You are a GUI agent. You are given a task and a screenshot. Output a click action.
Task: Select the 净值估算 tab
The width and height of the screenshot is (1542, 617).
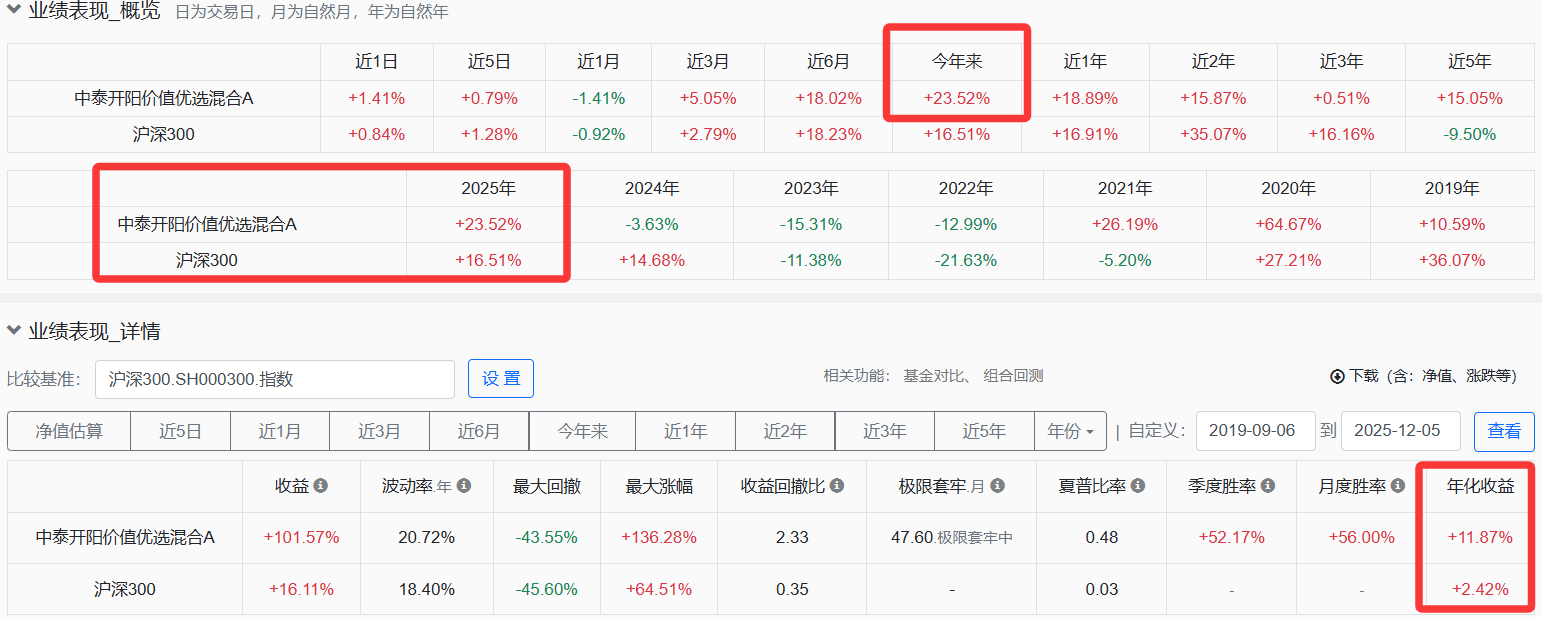pyautogui.click(x=69, y=431)
